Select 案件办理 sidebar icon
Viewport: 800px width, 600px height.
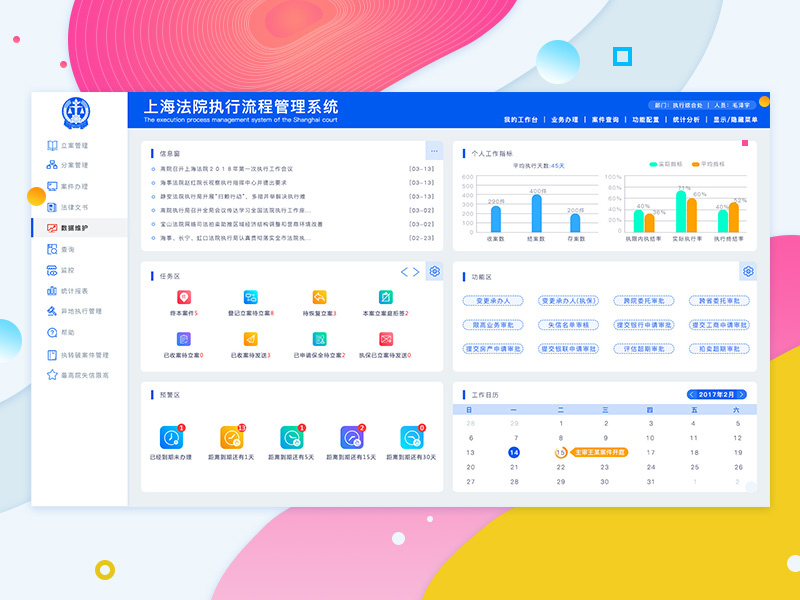[x=52, y=186]
